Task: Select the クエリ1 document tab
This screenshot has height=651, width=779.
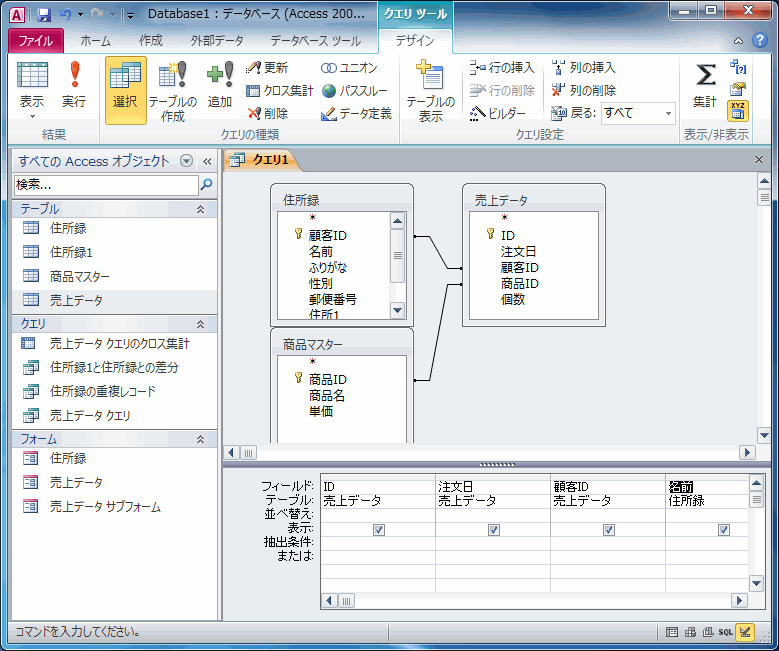Action: (x=262, y=160)
